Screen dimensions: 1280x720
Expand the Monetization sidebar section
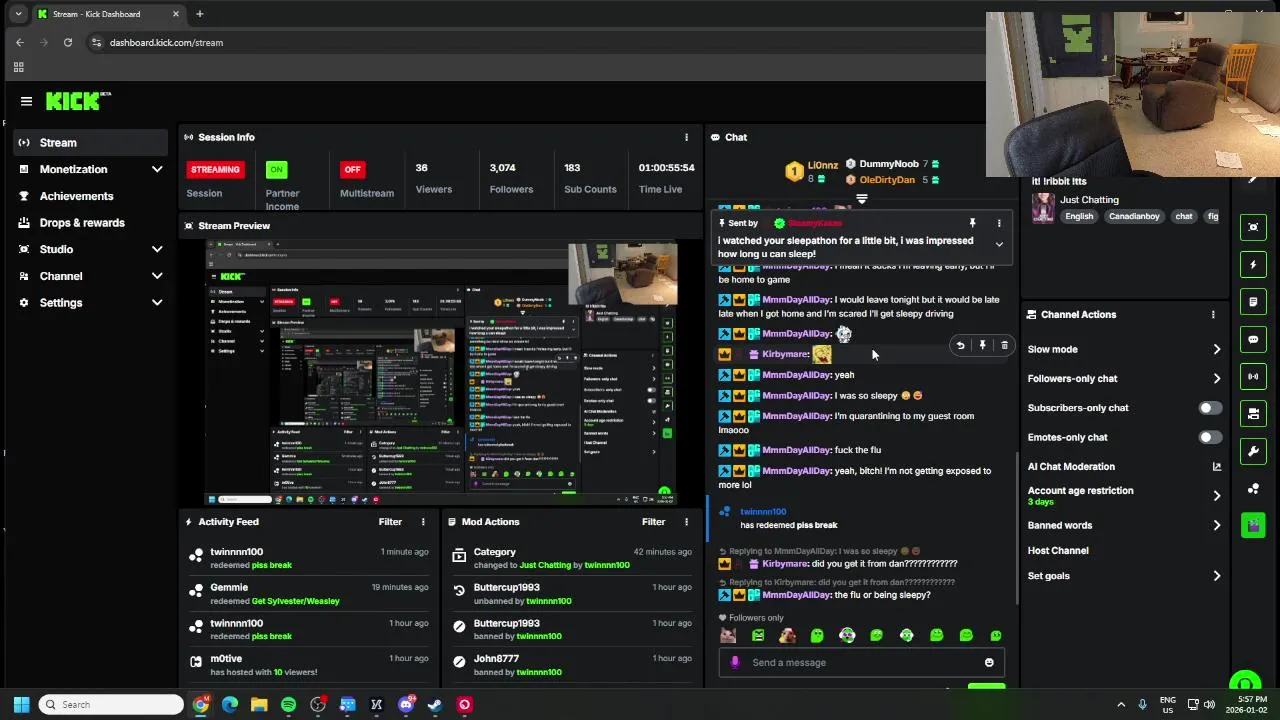pos(90,169)
